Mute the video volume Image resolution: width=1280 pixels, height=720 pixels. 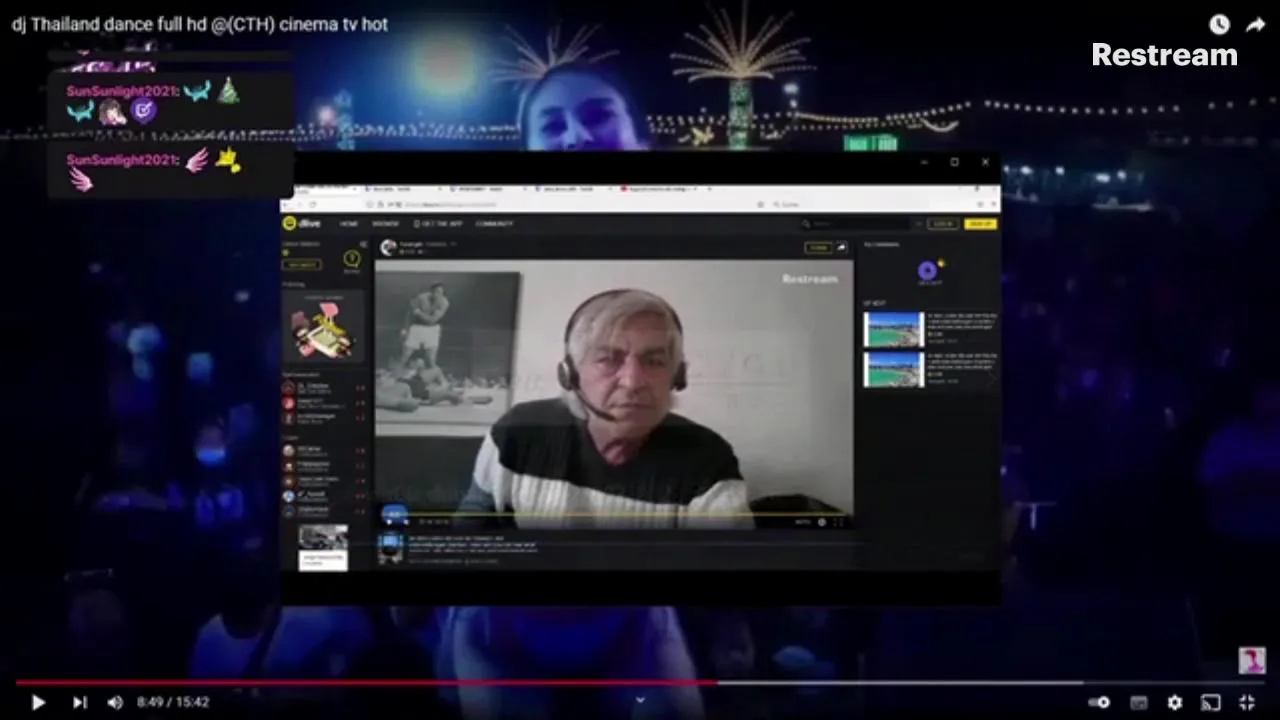(x=115, y=703)
